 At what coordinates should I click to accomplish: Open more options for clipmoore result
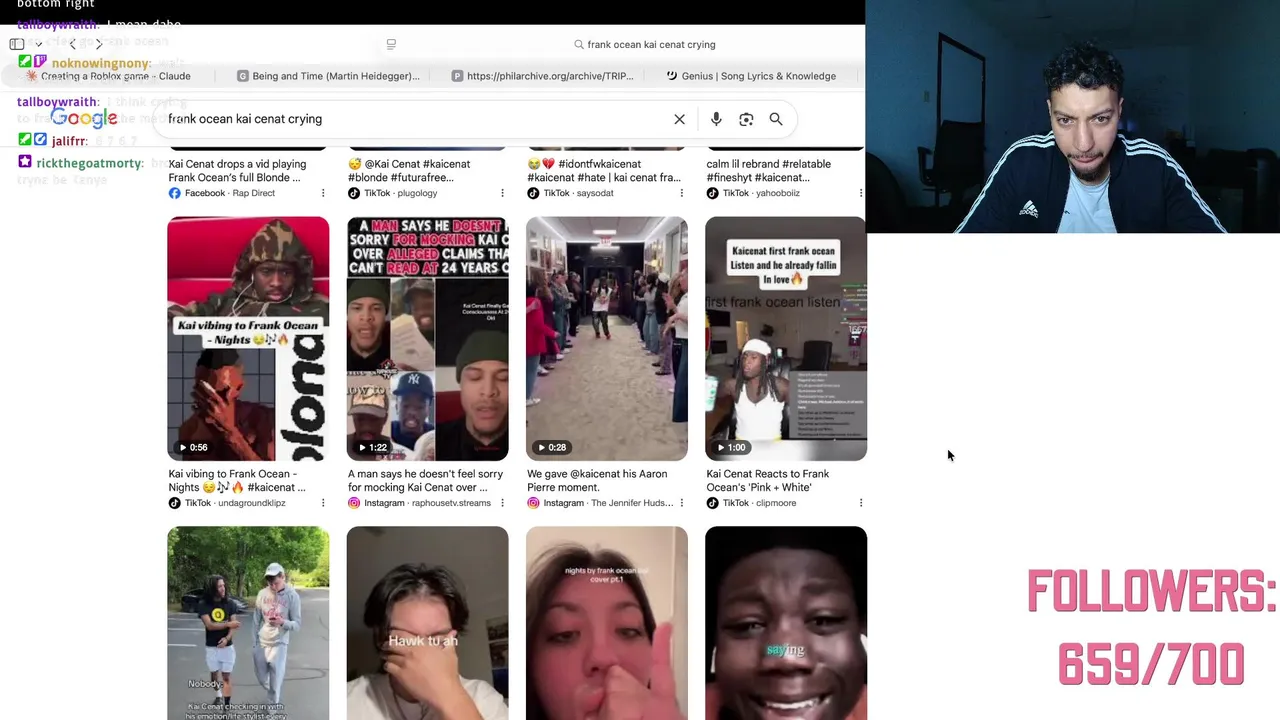click(860, 503)
